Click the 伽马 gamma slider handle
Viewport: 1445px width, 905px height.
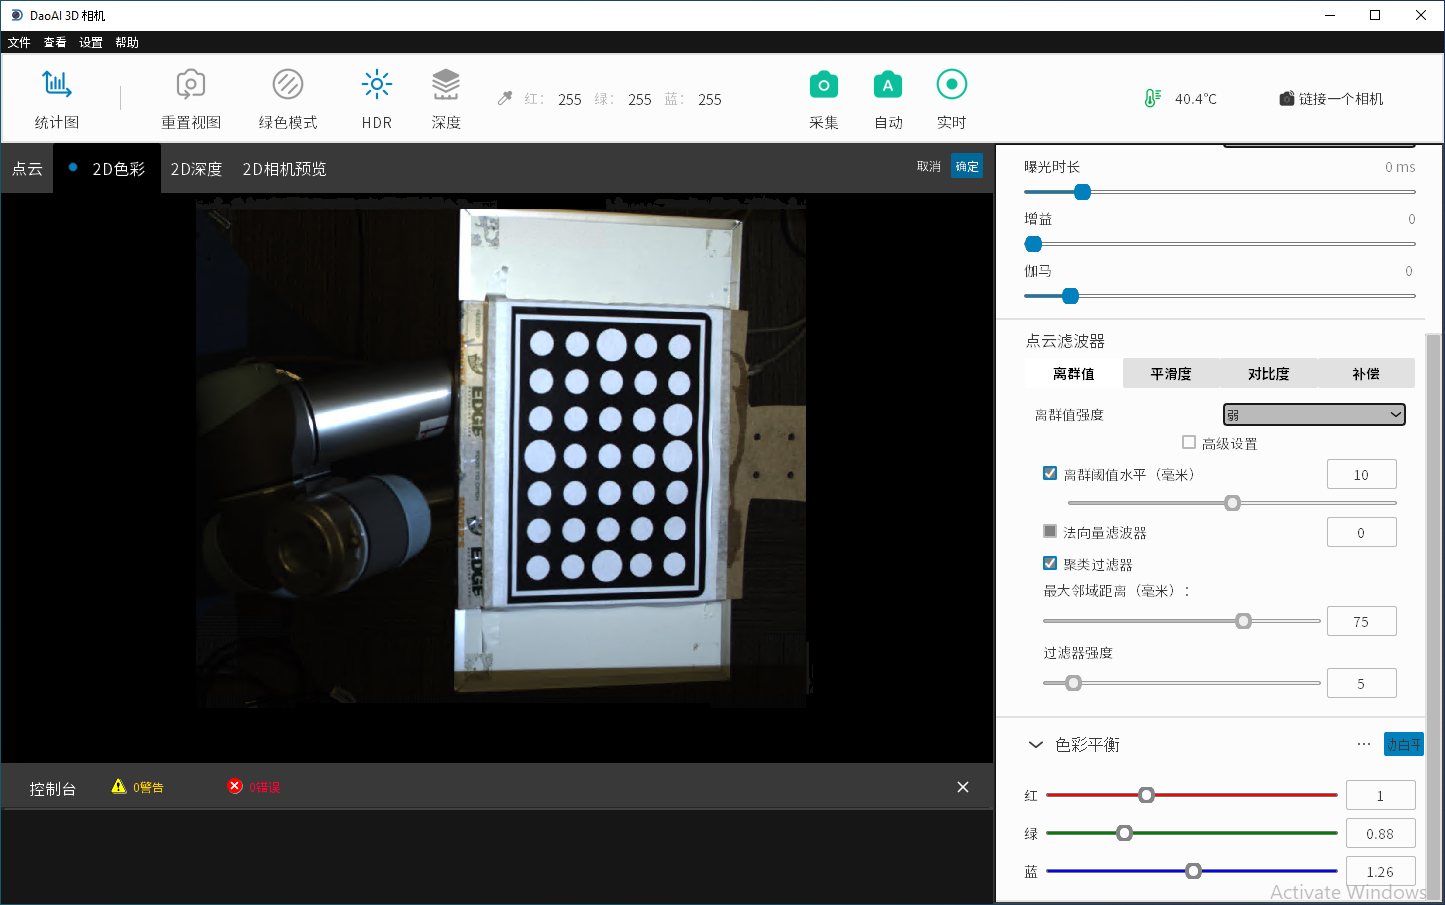(x=1070, y=296)
